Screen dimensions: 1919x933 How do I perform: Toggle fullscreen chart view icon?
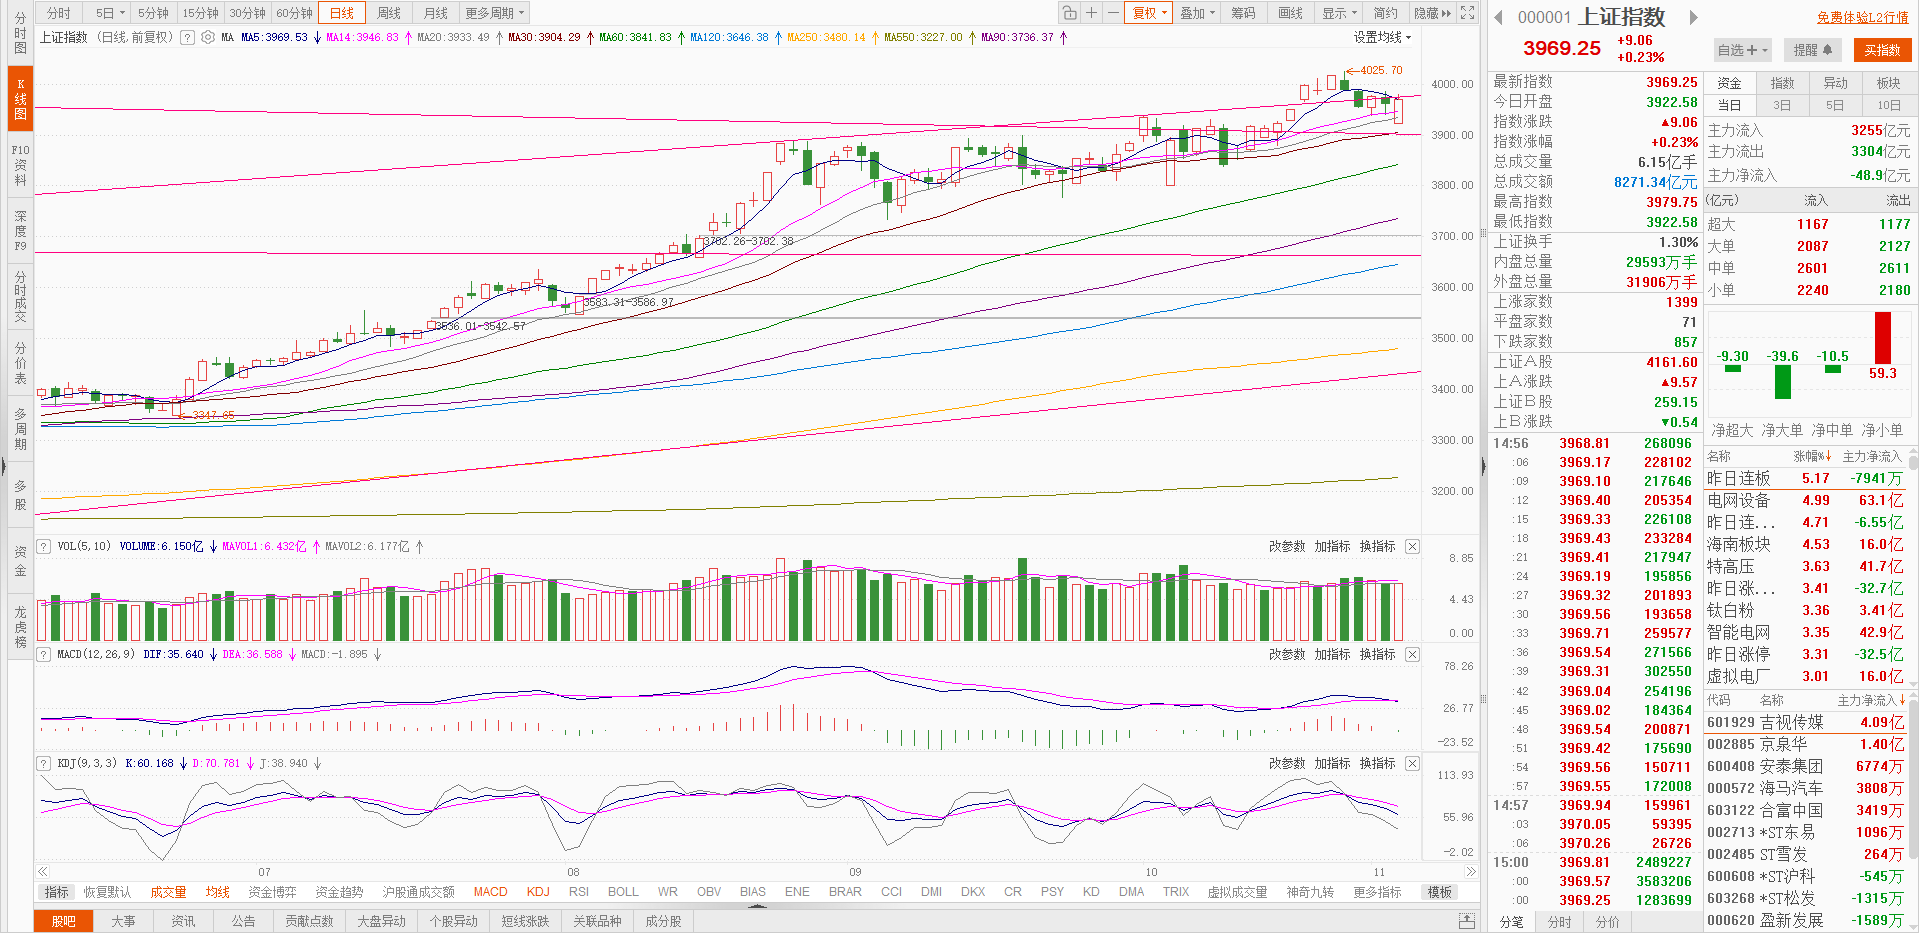click(x=1467, y=13)
